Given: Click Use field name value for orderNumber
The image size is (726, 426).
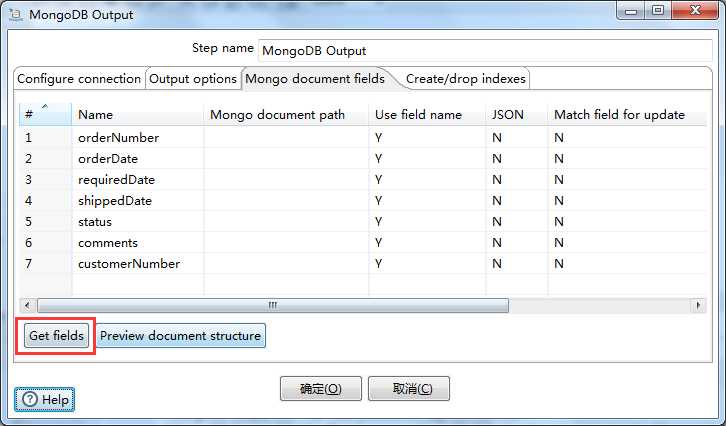Looking at the screenshot, I should coord(427,138).
